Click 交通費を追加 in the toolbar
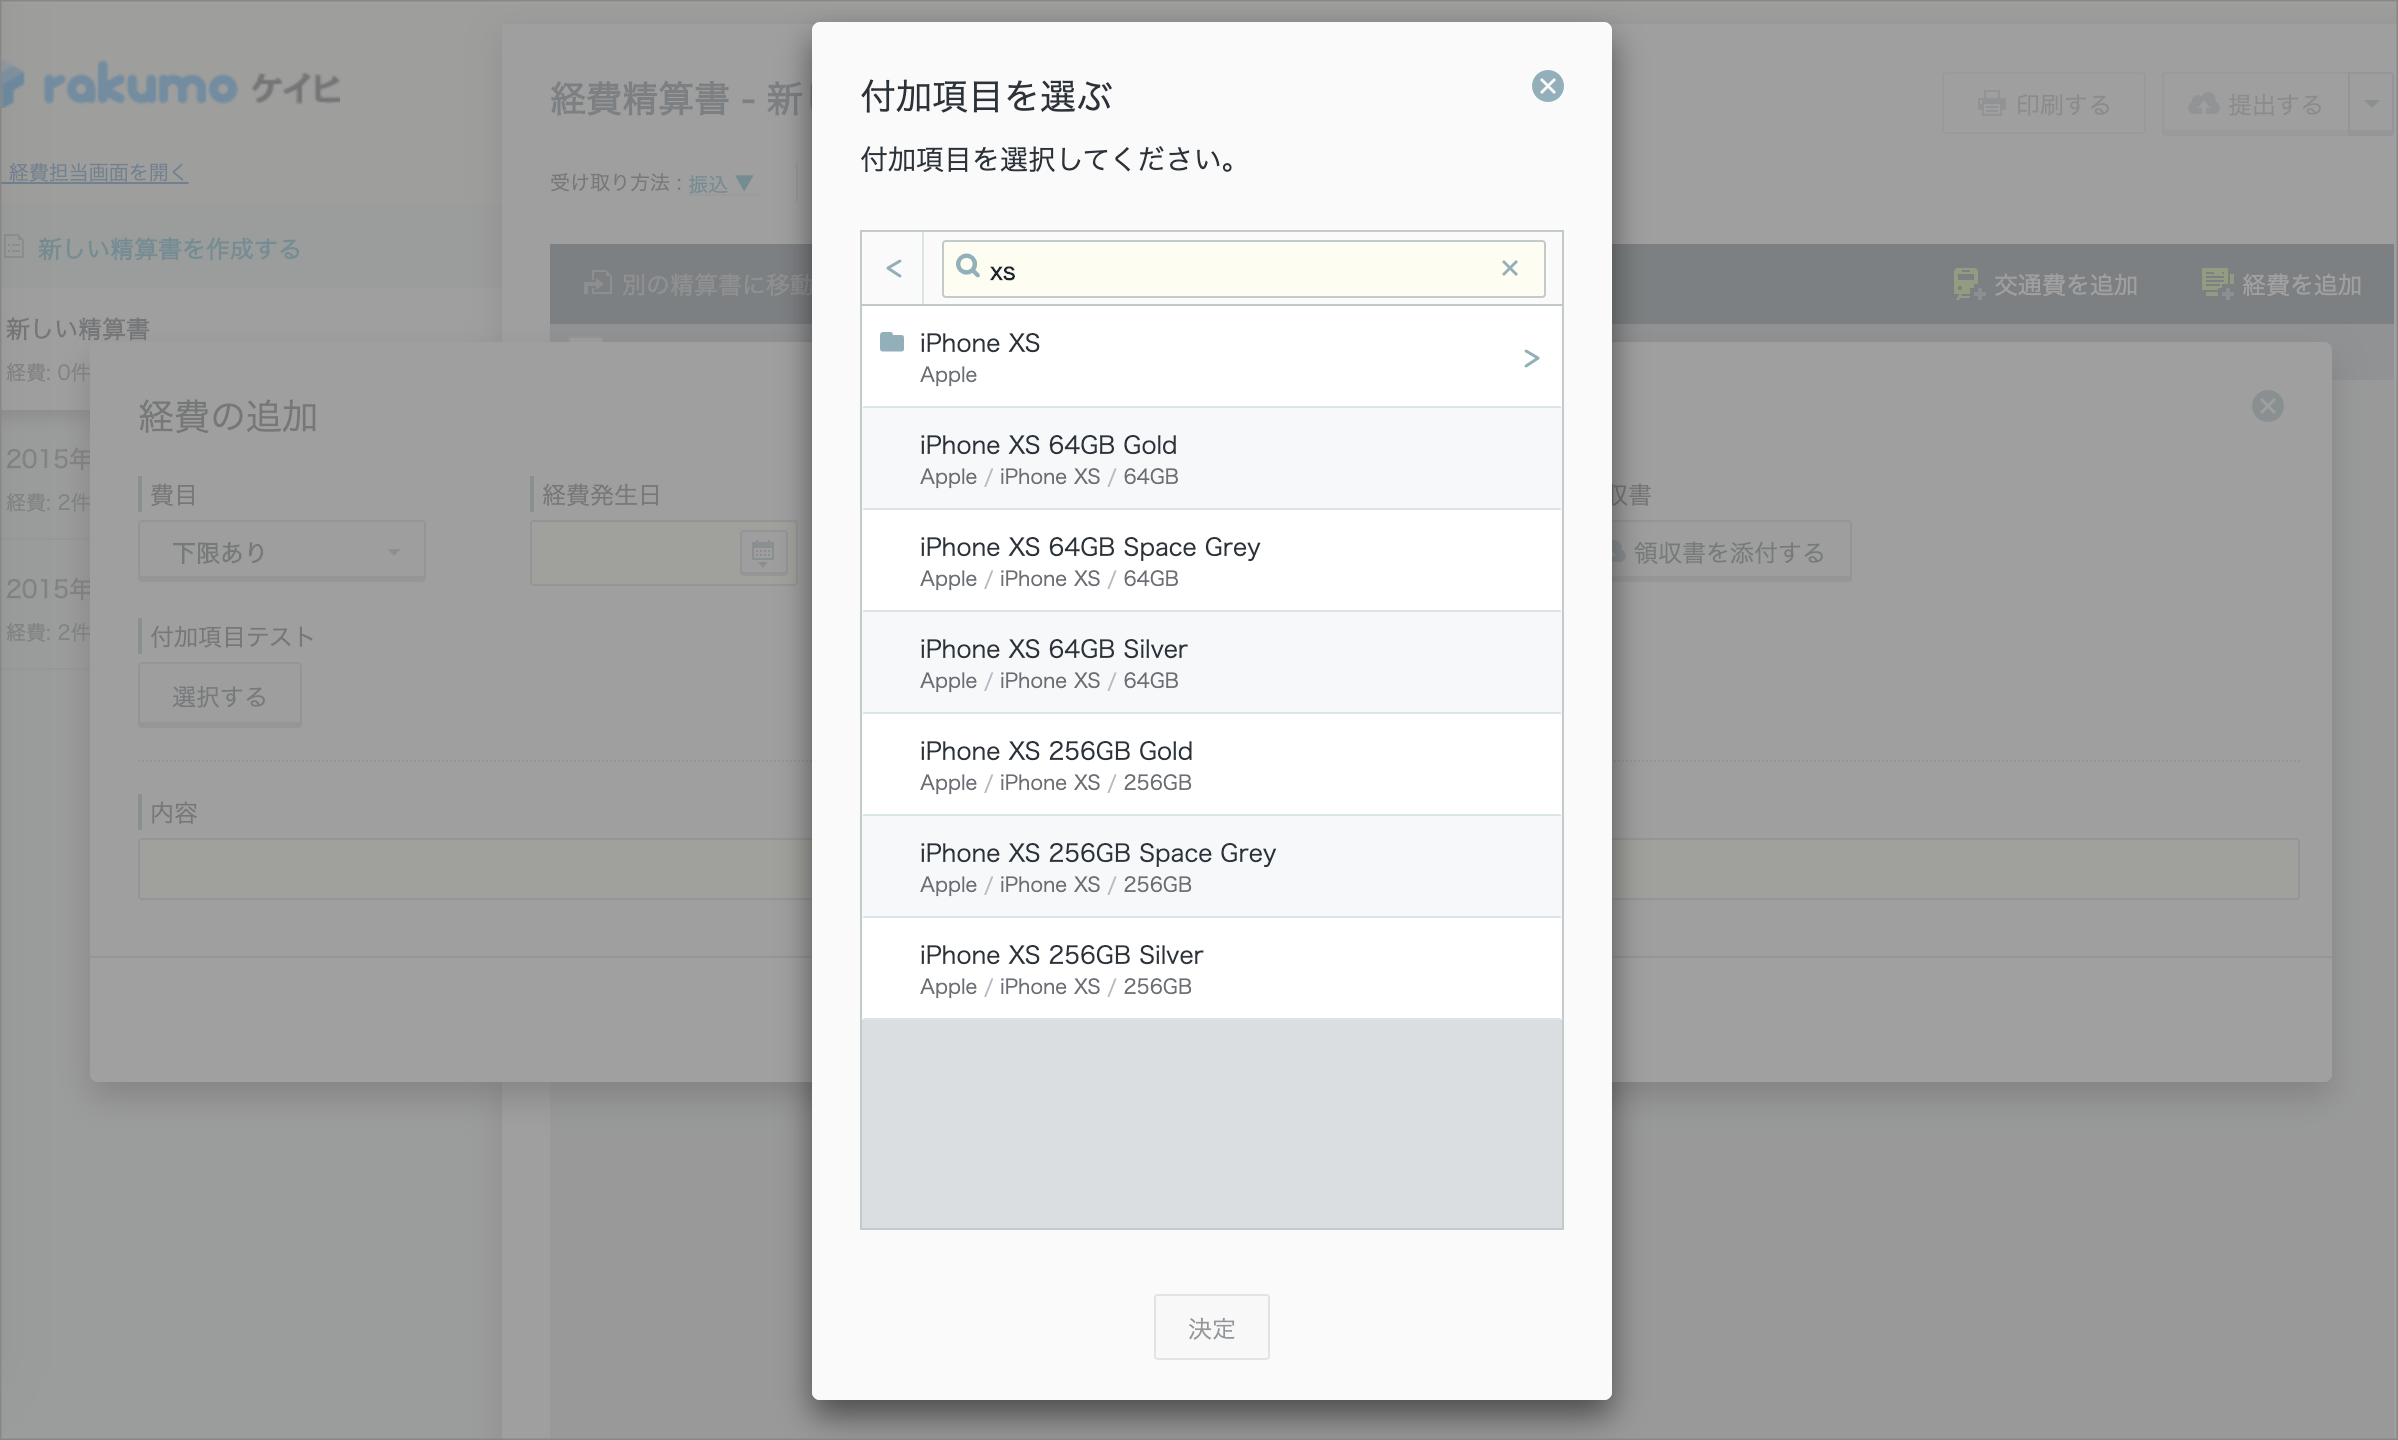Image resolution: width=2398 pixels, height=1440 pixels. (2045, 285)
